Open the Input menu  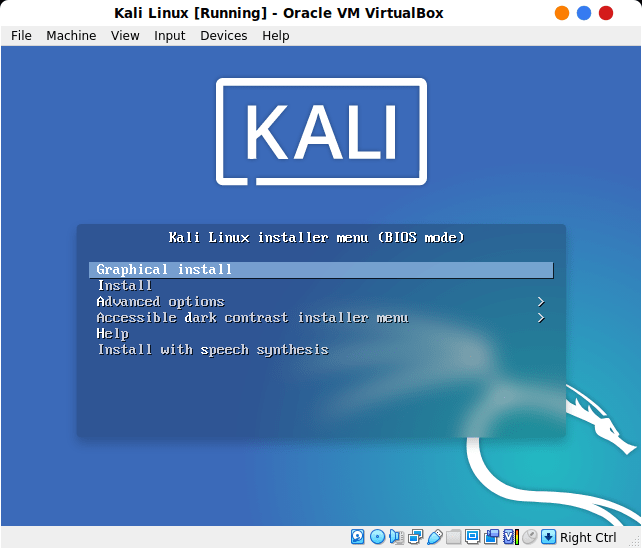(x=170, y=36)
